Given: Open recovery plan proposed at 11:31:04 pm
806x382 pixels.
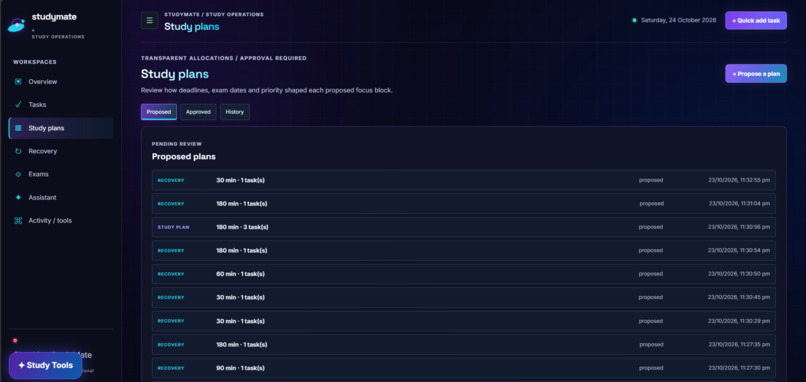Looking at the screenshot, I should pyautogui.click(x=464, y=204).
